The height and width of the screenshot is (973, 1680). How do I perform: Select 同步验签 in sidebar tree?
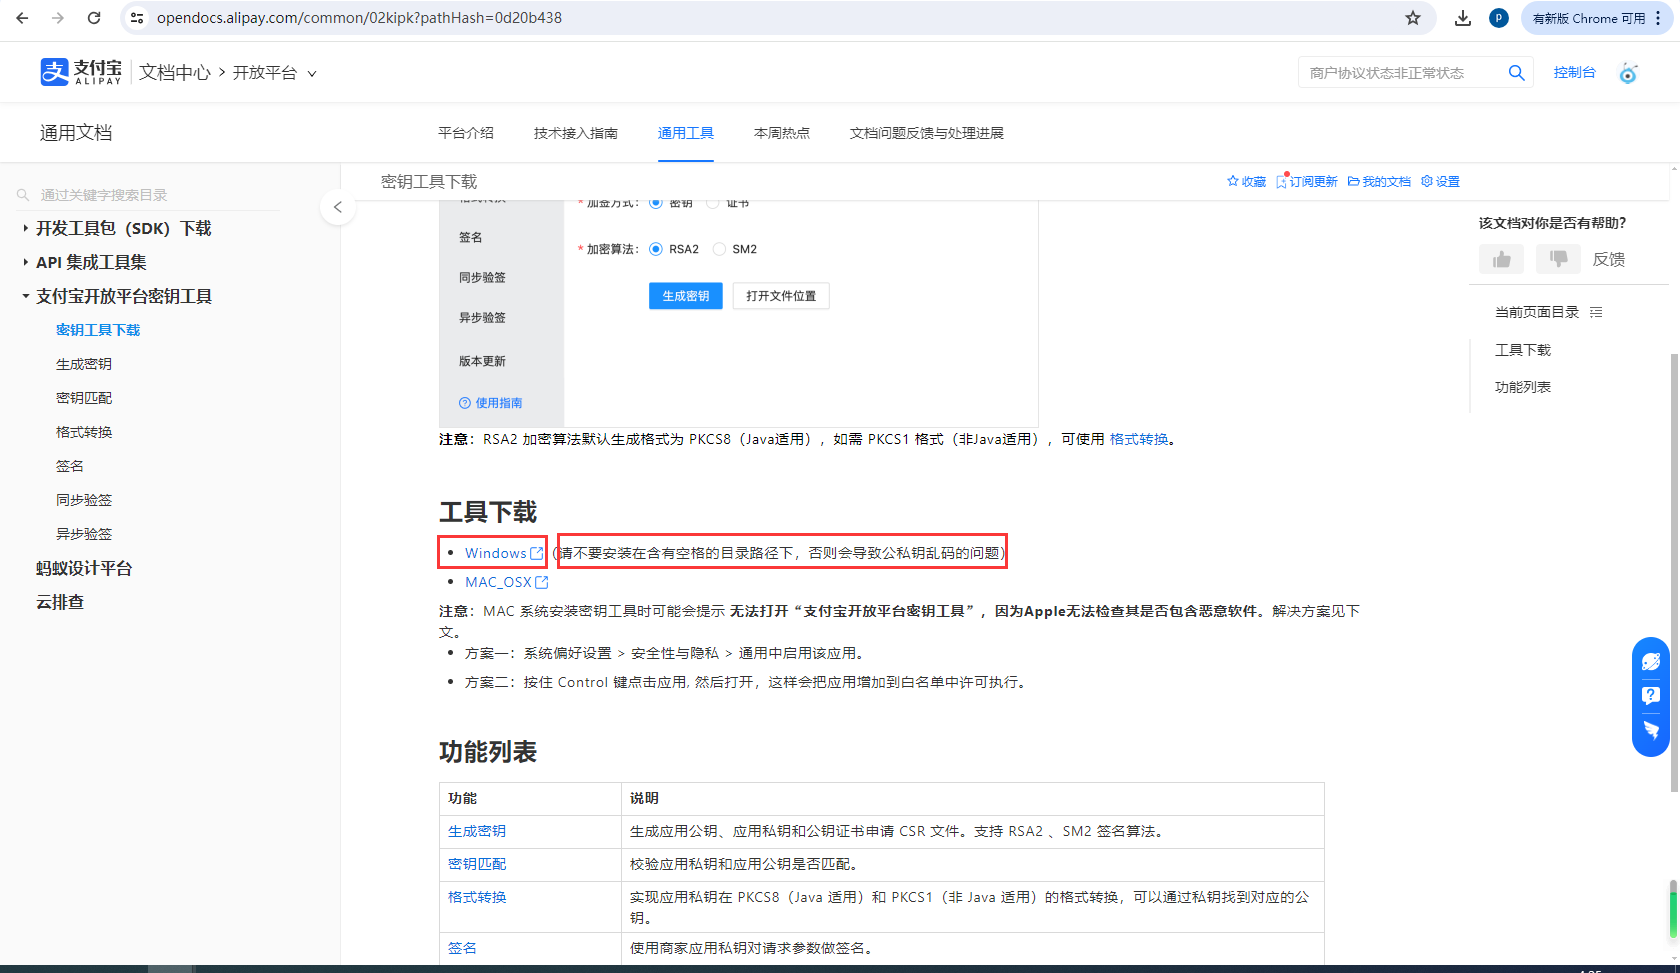(x=84, y=500)
